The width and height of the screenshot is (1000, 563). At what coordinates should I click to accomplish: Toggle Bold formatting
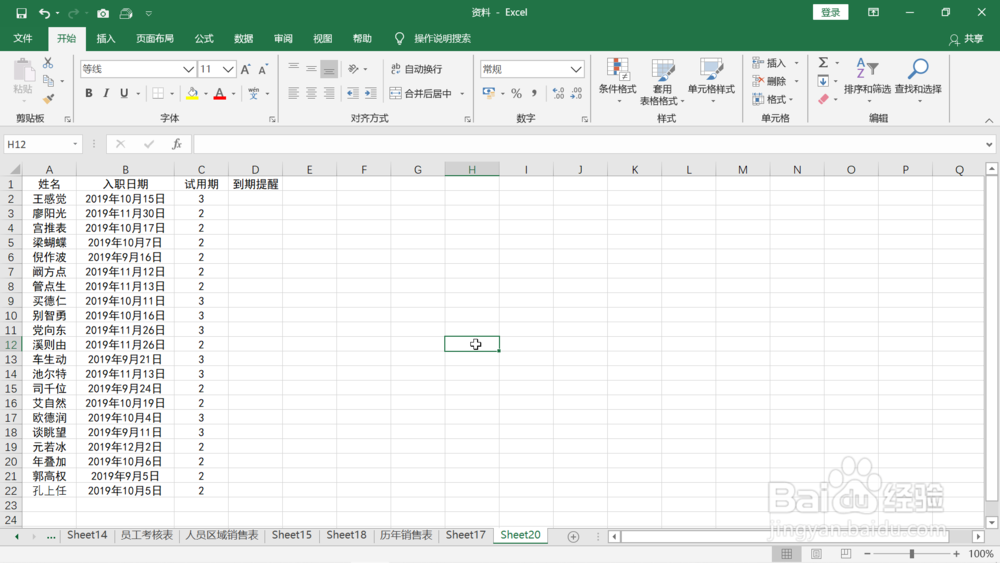(x=89, y=93)
